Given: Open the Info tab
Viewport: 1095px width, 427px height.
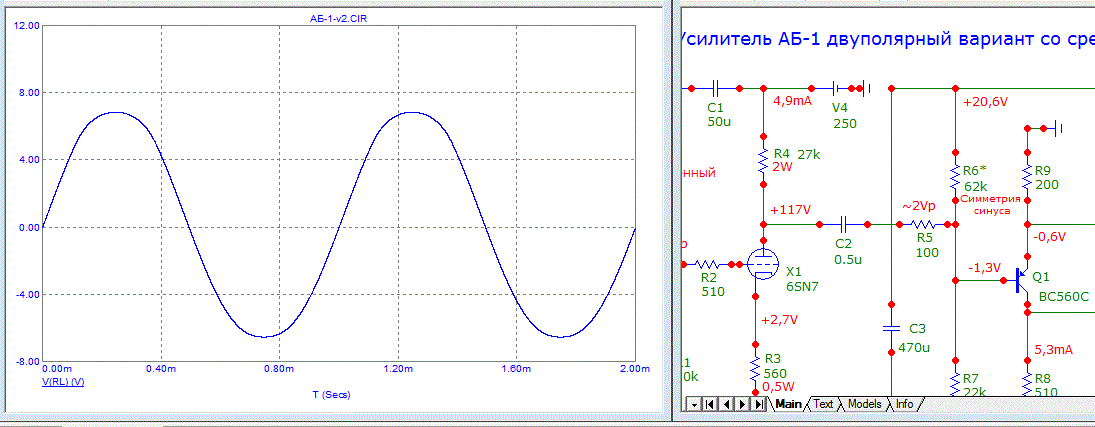Looking at the screenshot, I should click(904, 404).
